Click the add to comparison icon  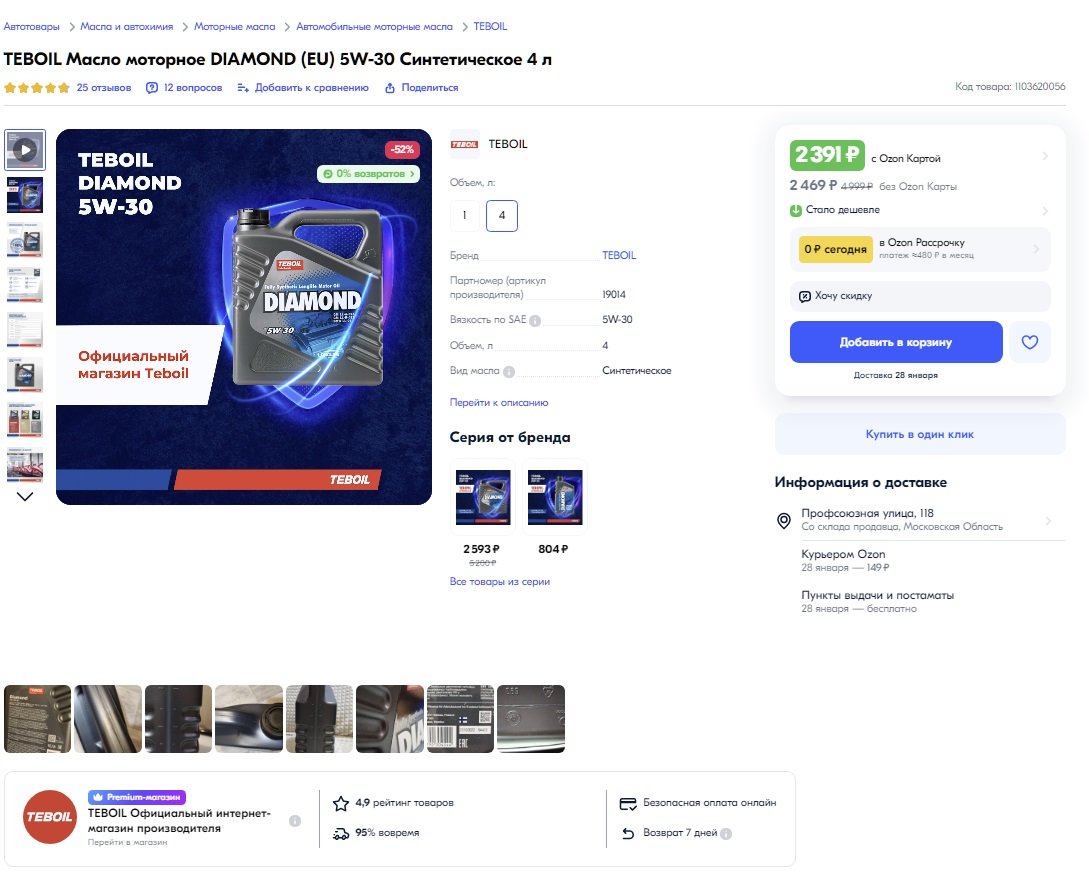(x=242, y=87)
